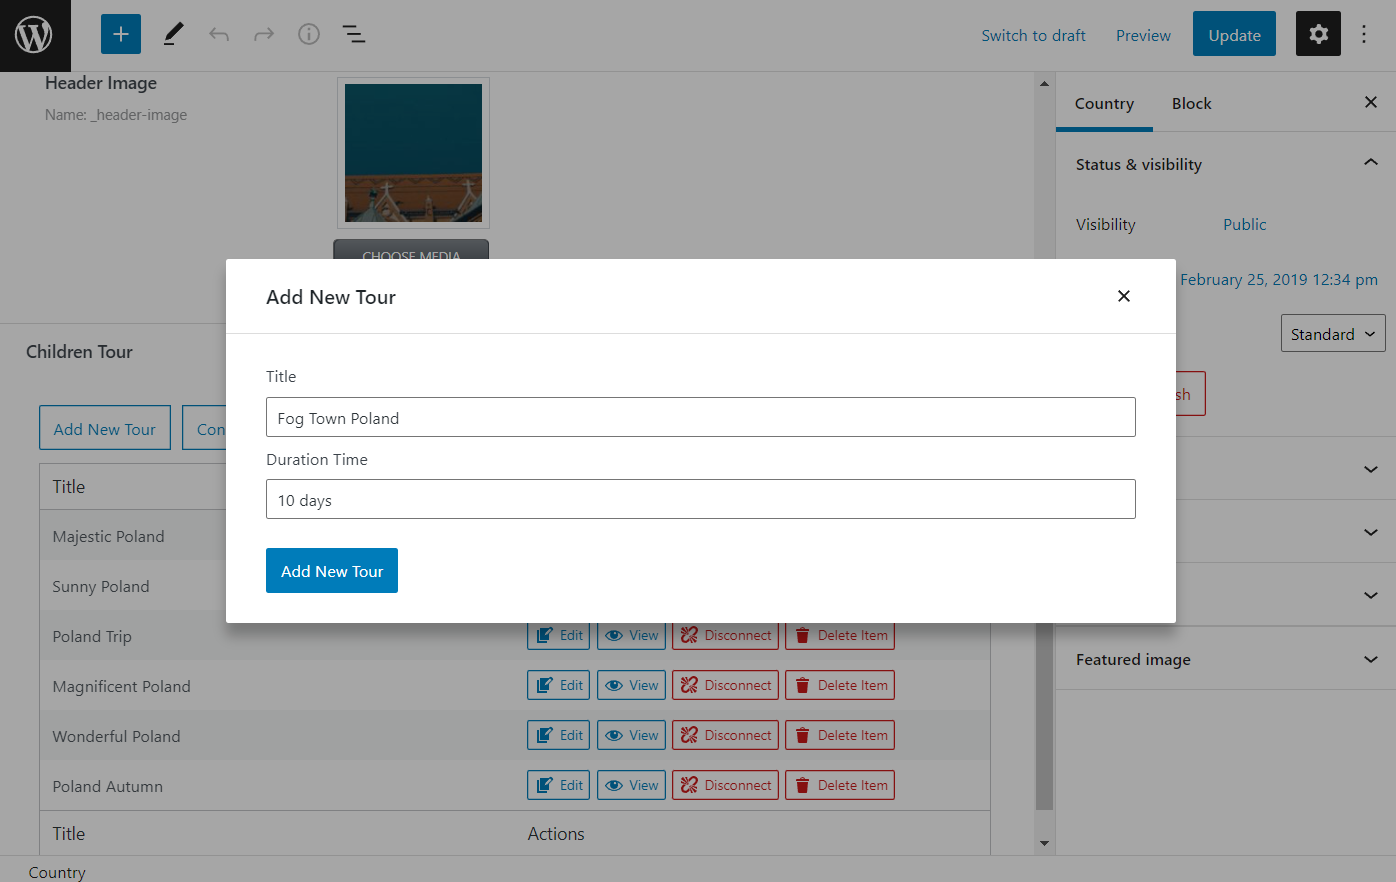Click View for Poland Trip

632,636
